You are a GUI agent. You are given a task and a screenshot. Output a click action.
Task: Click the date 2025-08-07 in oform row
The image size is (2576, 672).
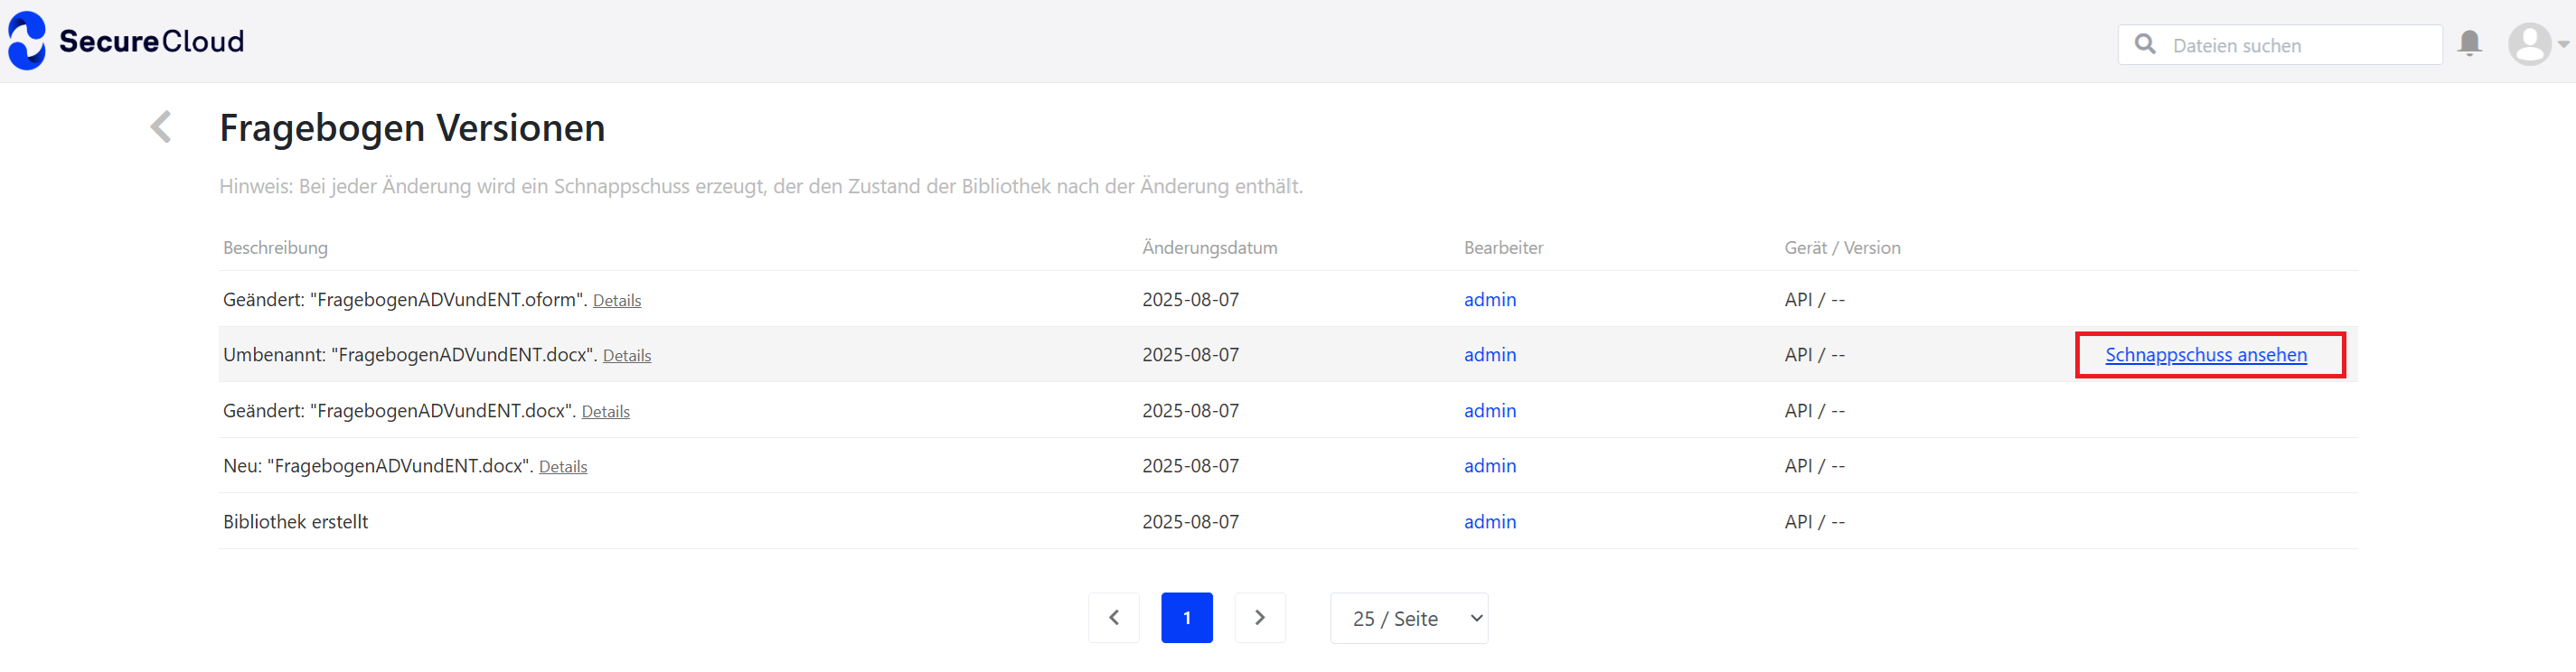click(x=1190, y=300)
